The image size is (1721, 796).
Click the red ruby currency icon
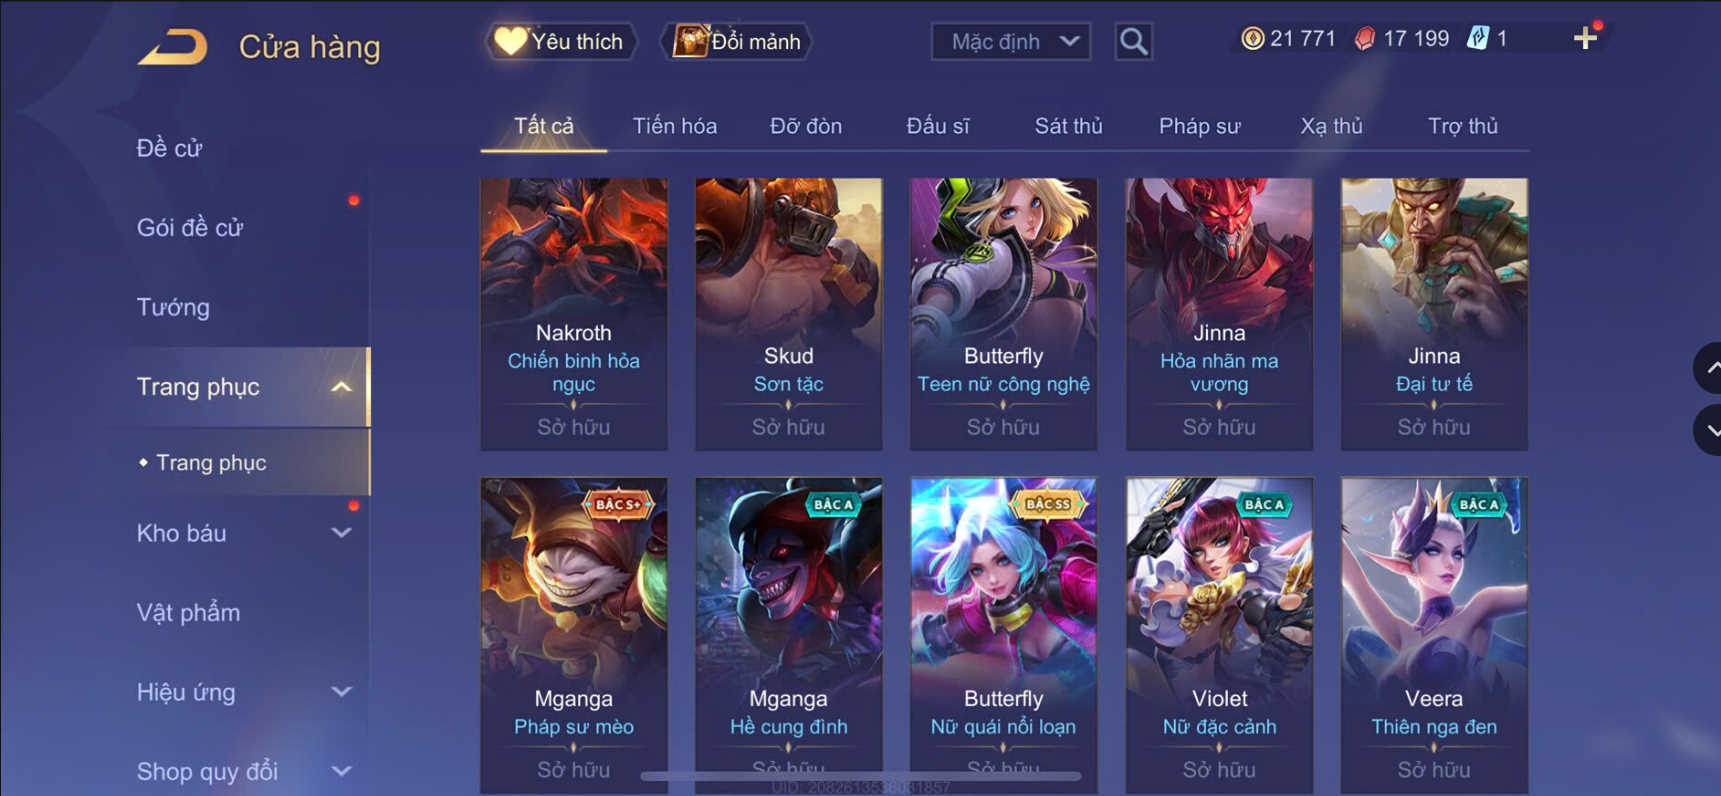1365,39
